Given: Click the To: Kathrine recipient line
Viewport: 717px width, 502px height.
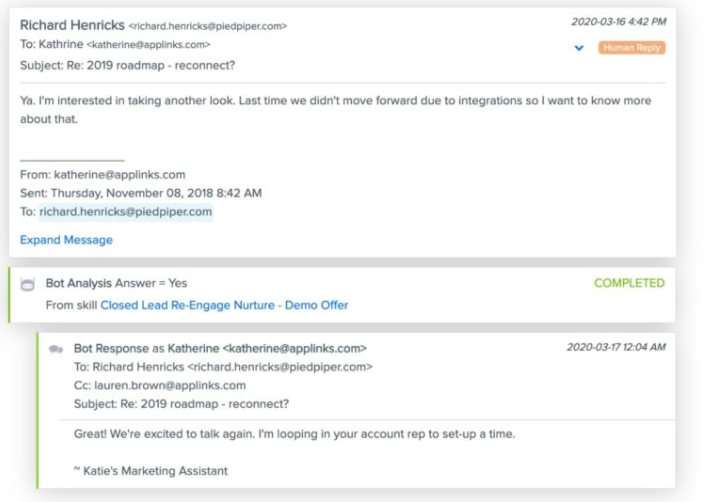Looking at the screenshot, I should click(x=115, y=45).
